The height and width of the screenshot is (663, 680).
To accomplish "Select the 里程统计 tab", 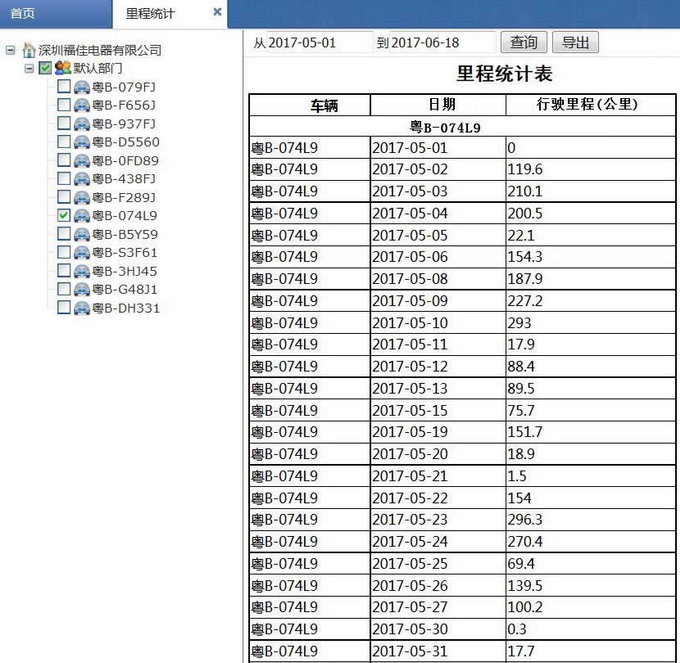I will pos(150,13).
